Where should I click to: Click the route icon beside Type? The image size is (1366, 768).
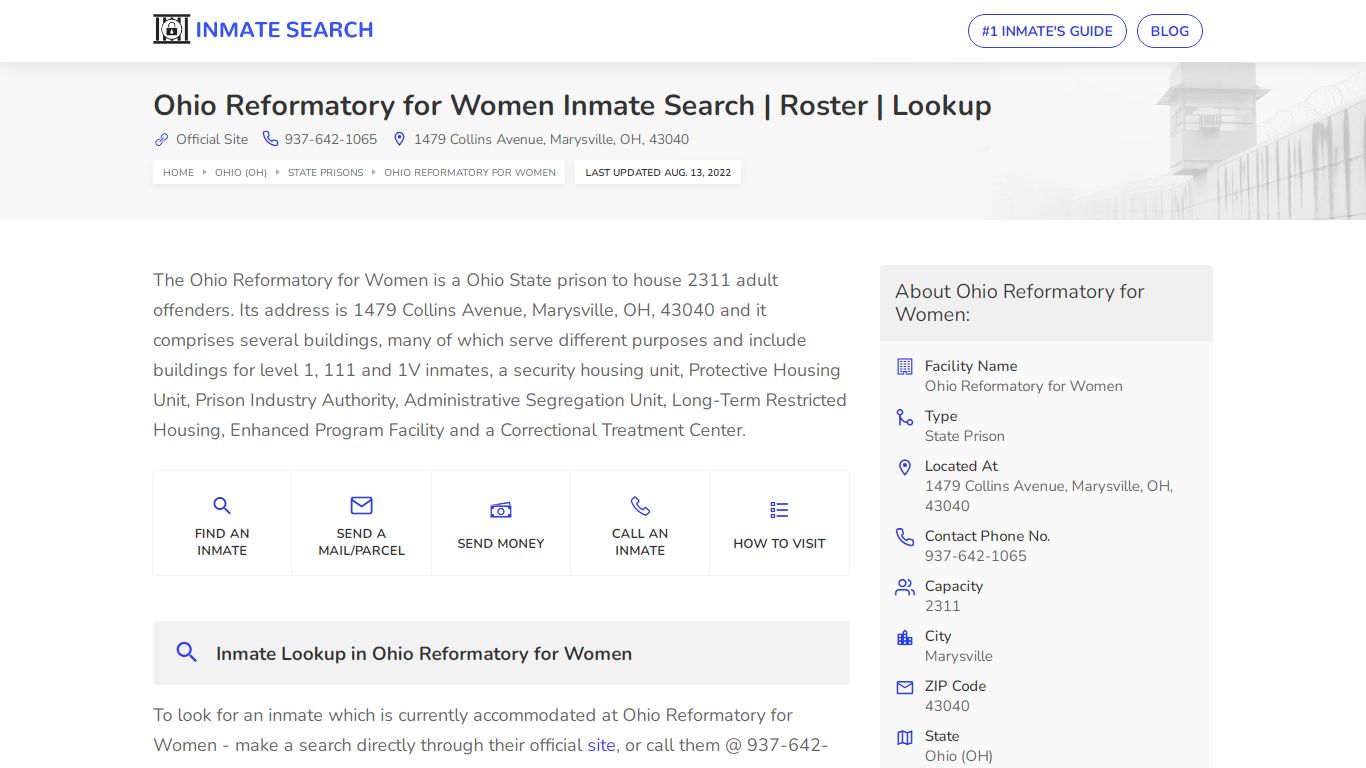tap(905, 417)
